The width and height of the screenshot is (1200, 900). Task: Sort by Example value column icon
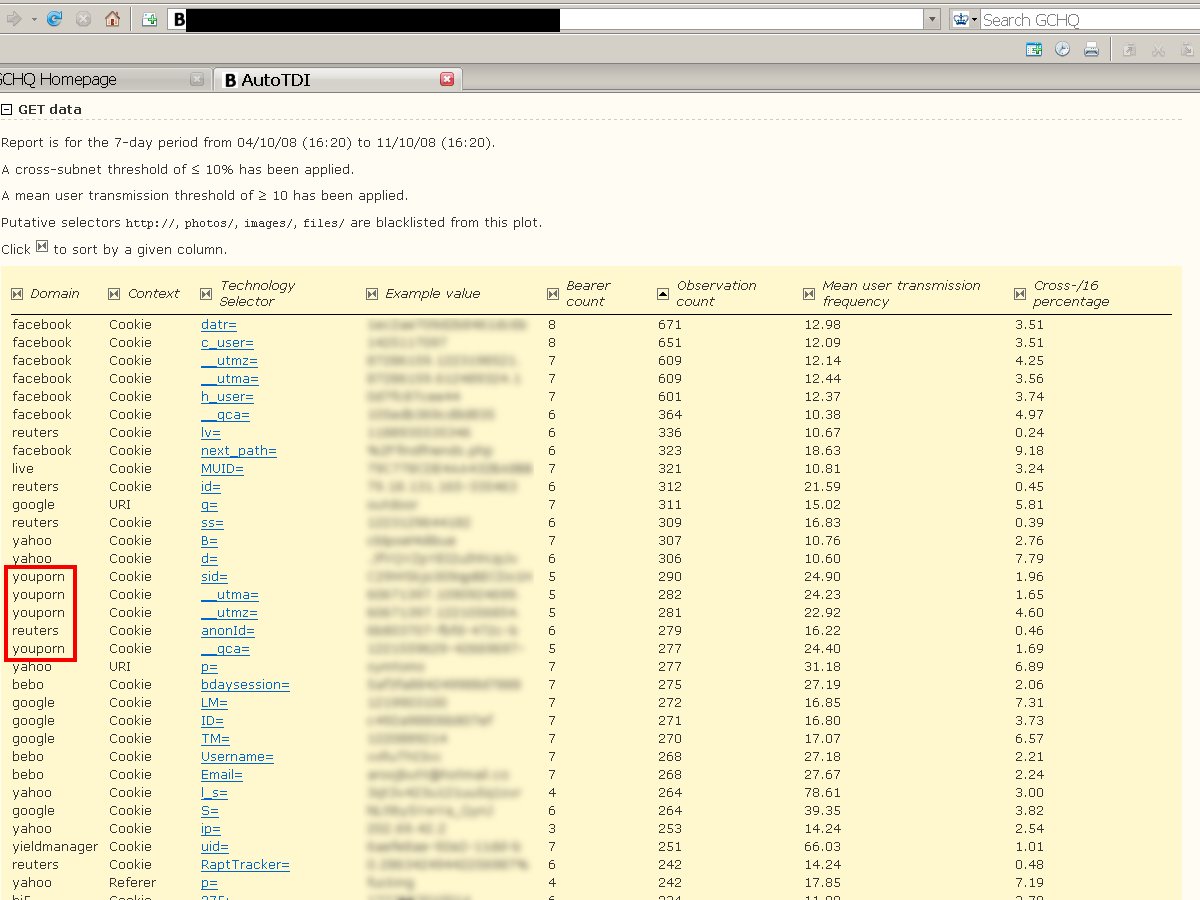[372, 294]
